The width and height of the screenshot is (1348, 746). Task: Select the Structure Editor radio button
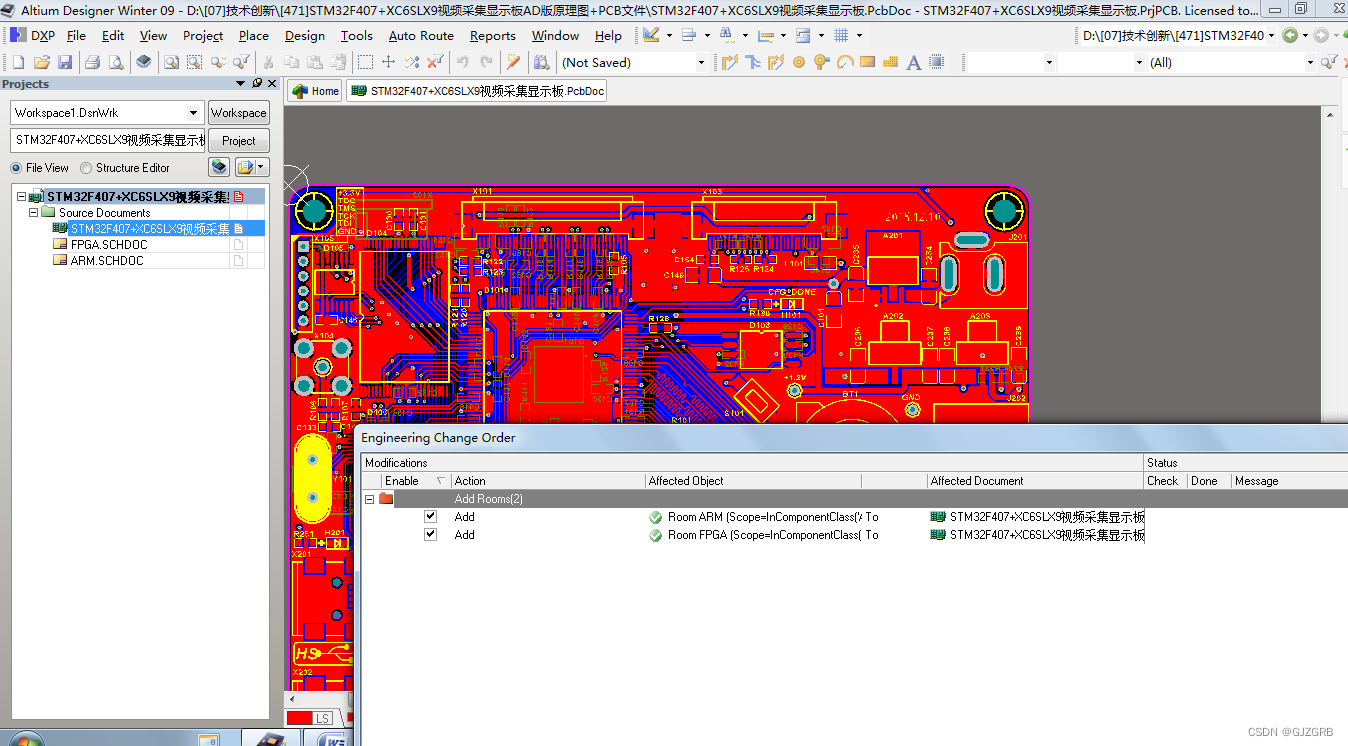tap(86, 168)
